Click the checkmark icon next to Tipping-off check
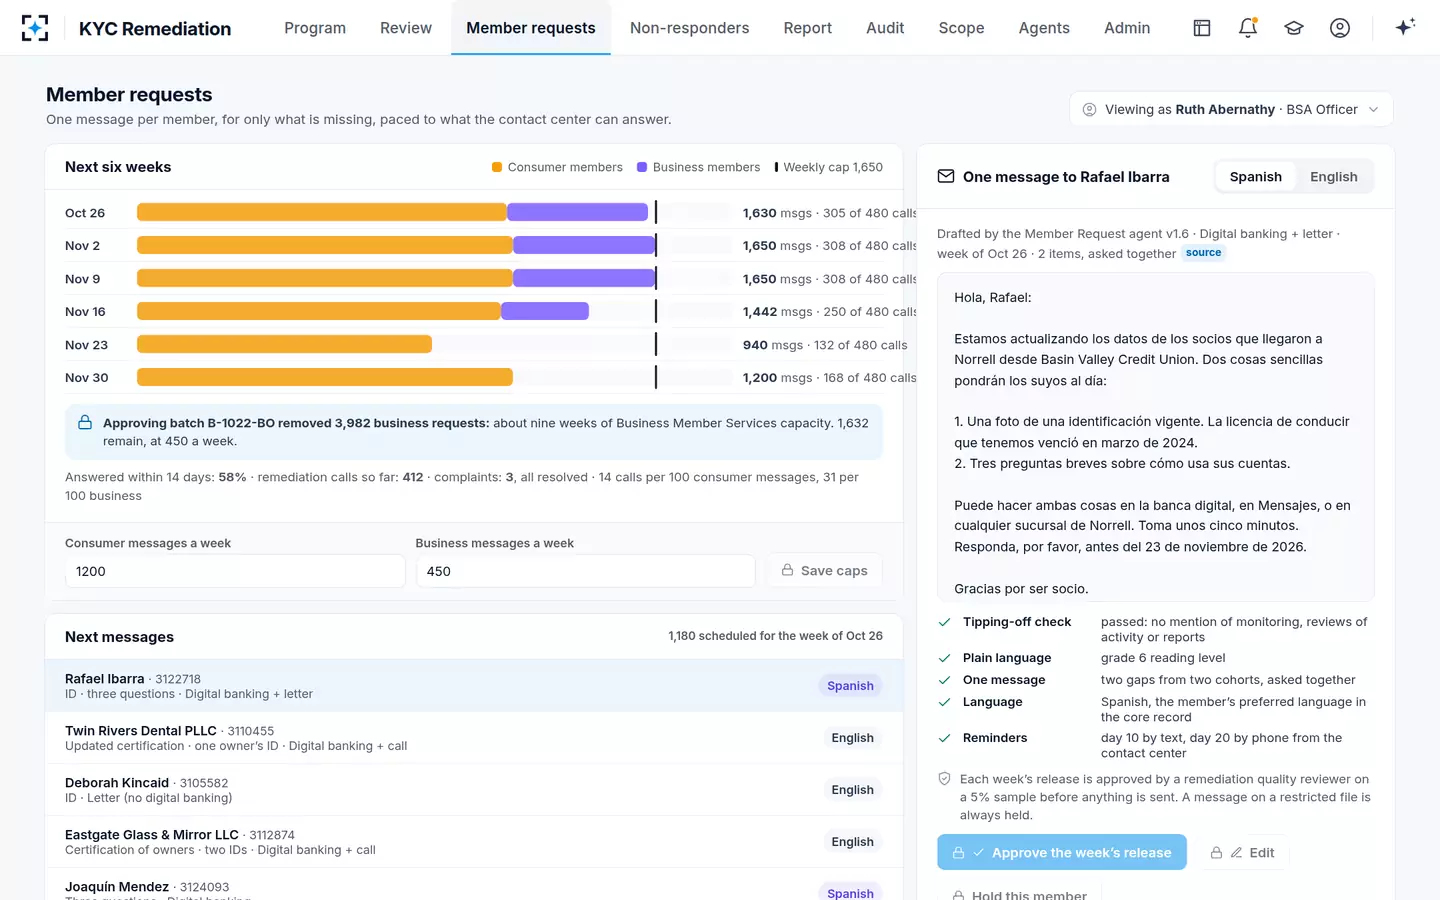The width and height of the screenshot is (1440, 900). [944, 622]
